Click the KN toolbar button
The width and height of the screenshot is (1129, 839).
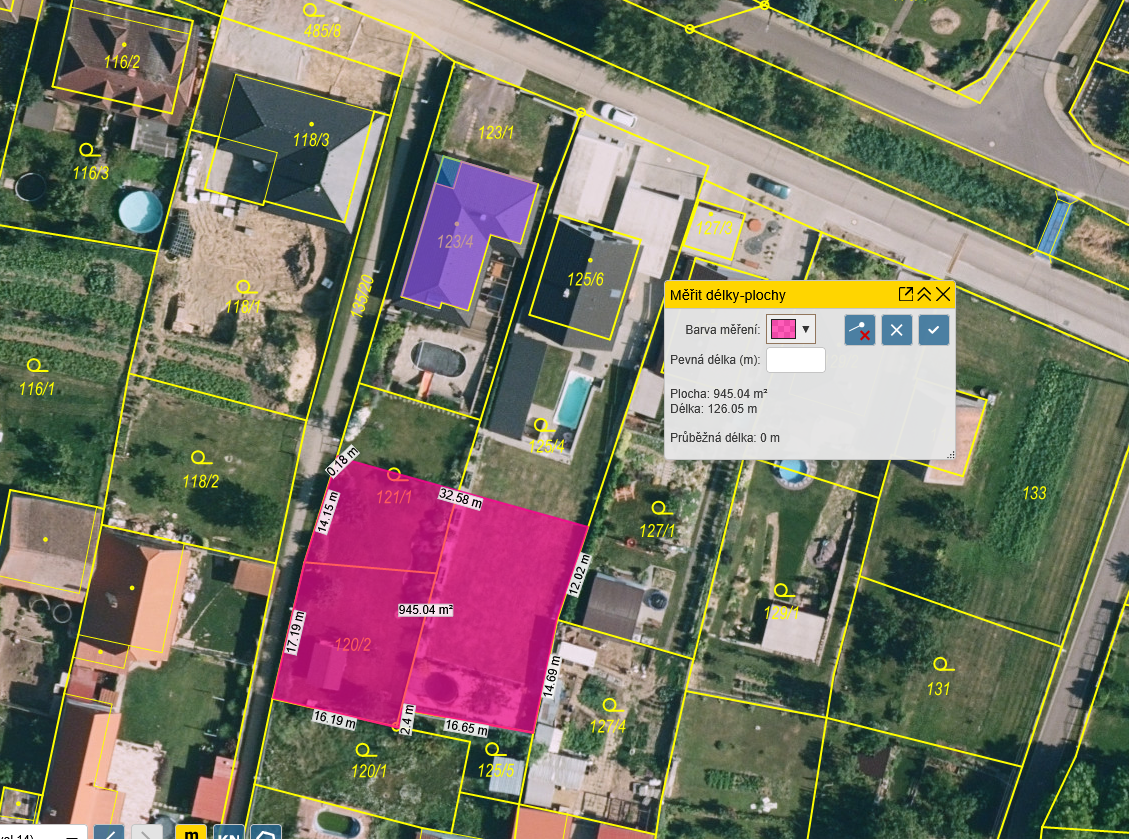coord(228,832)
